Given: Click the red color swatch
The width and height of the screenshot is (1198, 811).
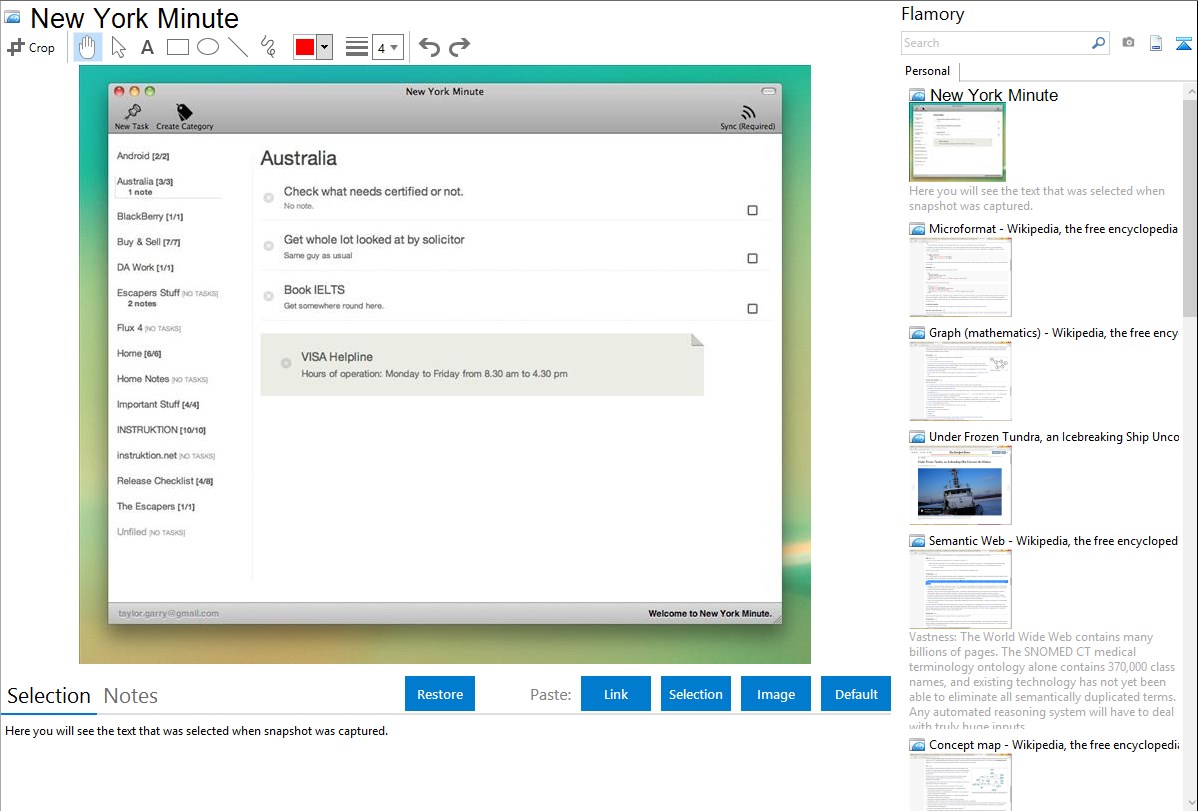Looking at the screenshot, I should [x=305, y=47].
